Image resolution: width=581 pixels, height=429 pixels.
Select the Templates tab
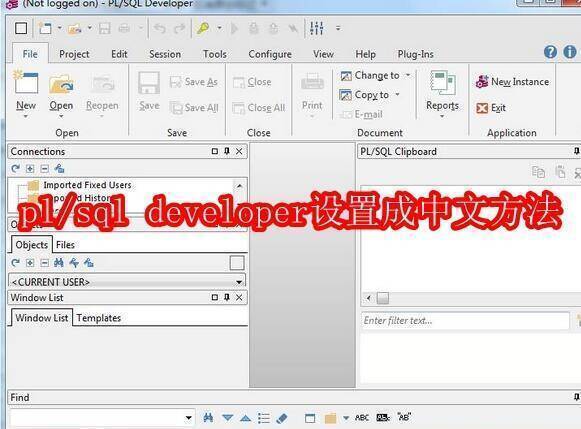click(x=99, y=318)
